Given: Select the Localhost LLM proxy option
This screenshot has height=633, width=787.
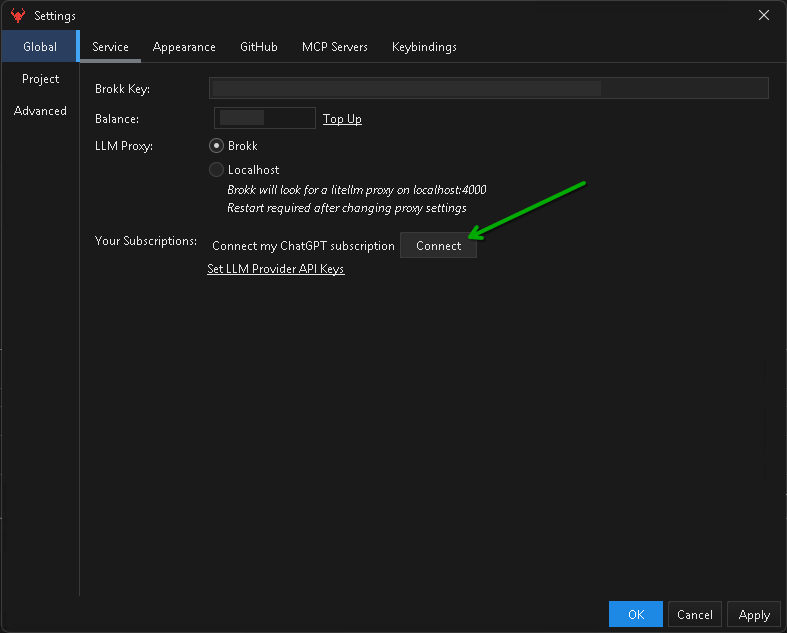Looking at the screenshot, I should point(216,170).
